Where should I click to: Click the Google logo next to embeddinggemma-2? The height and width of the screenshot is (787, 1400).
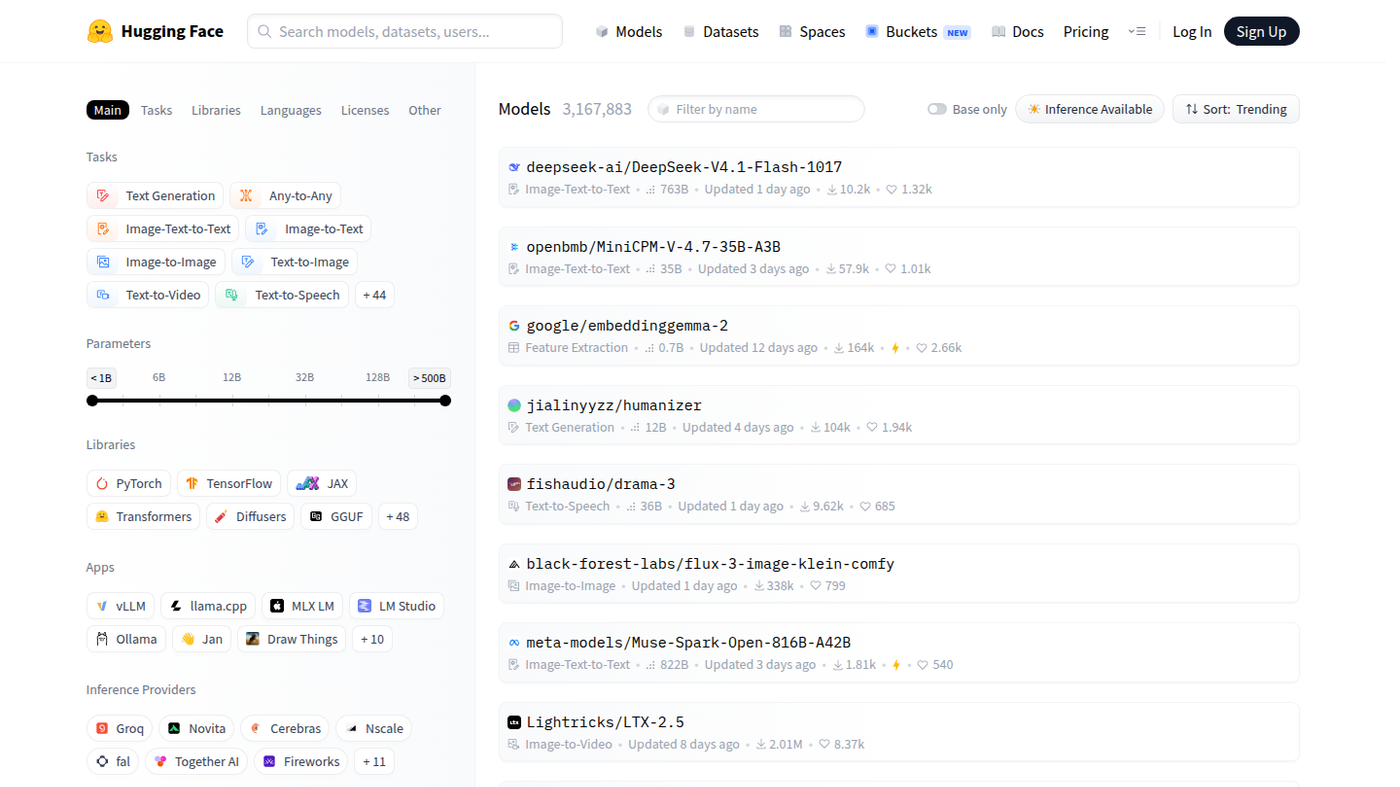pyautogui.click(x=514, y=326)
